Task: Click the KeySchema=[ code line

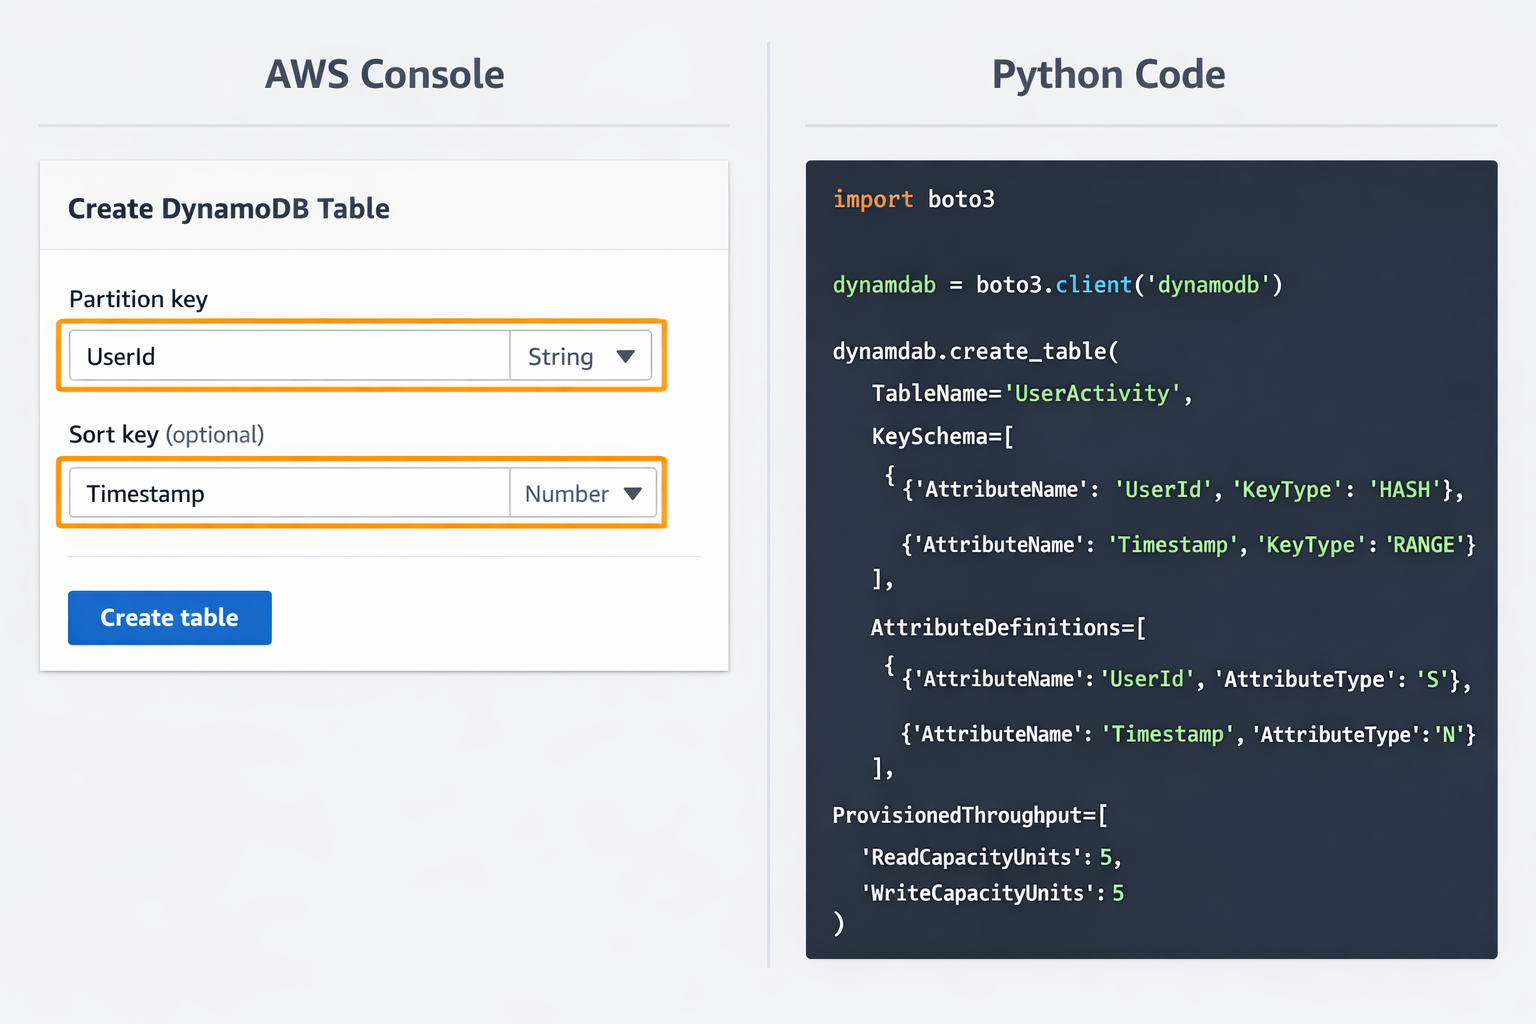Action: point(942,437)
